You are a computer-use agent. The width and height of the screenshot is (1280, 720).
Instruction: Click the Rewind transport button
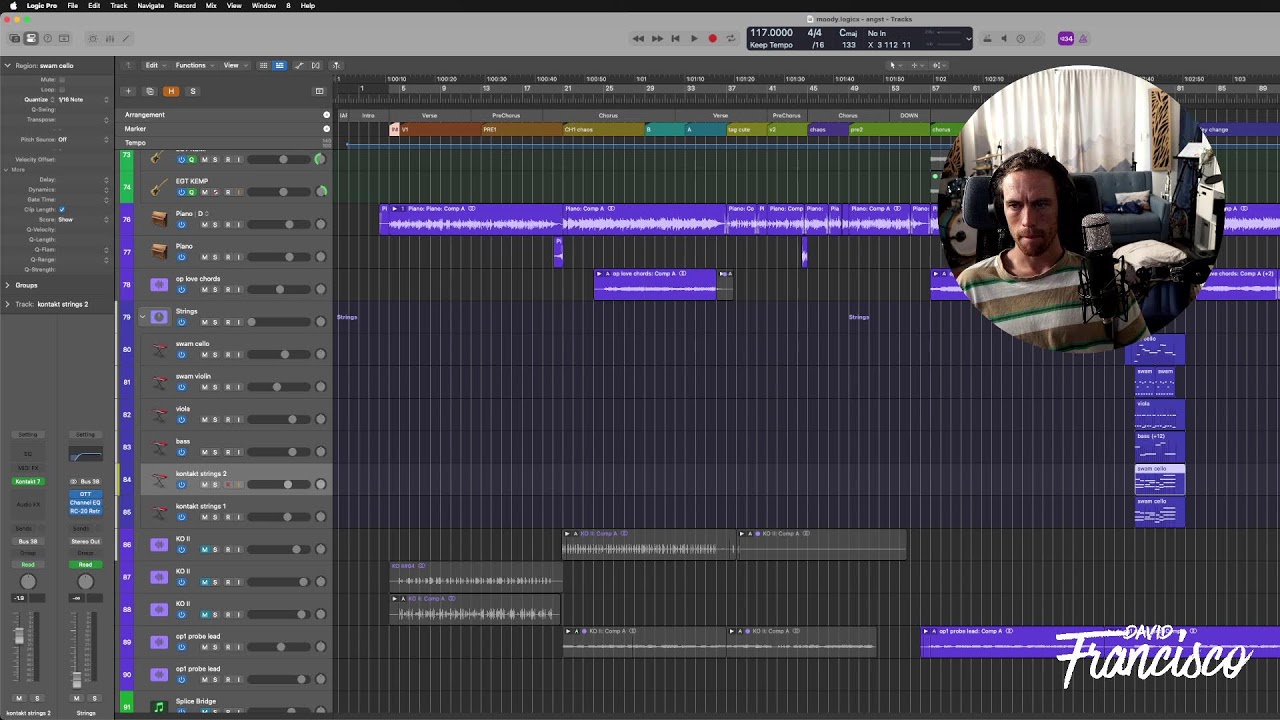point(638,39)
